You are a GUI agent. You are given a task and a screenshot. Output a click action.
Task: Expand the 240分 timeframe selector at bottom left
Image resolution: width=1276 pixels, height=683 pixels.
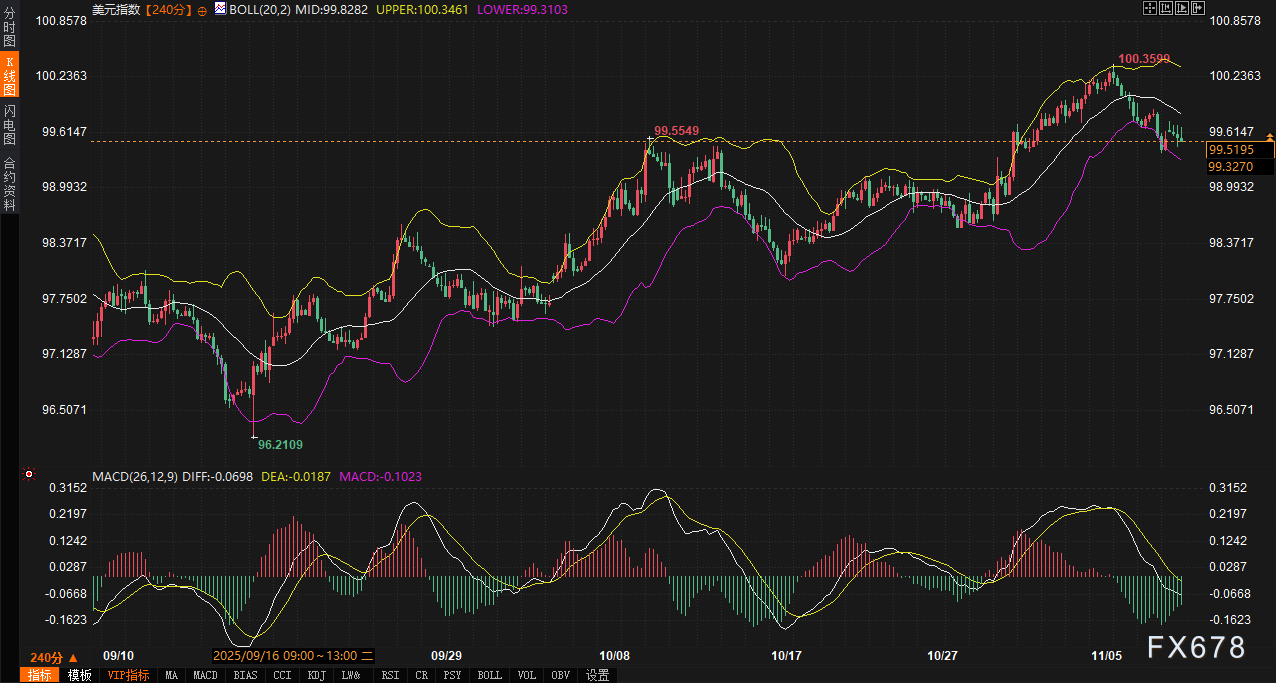tap(53, 657)
